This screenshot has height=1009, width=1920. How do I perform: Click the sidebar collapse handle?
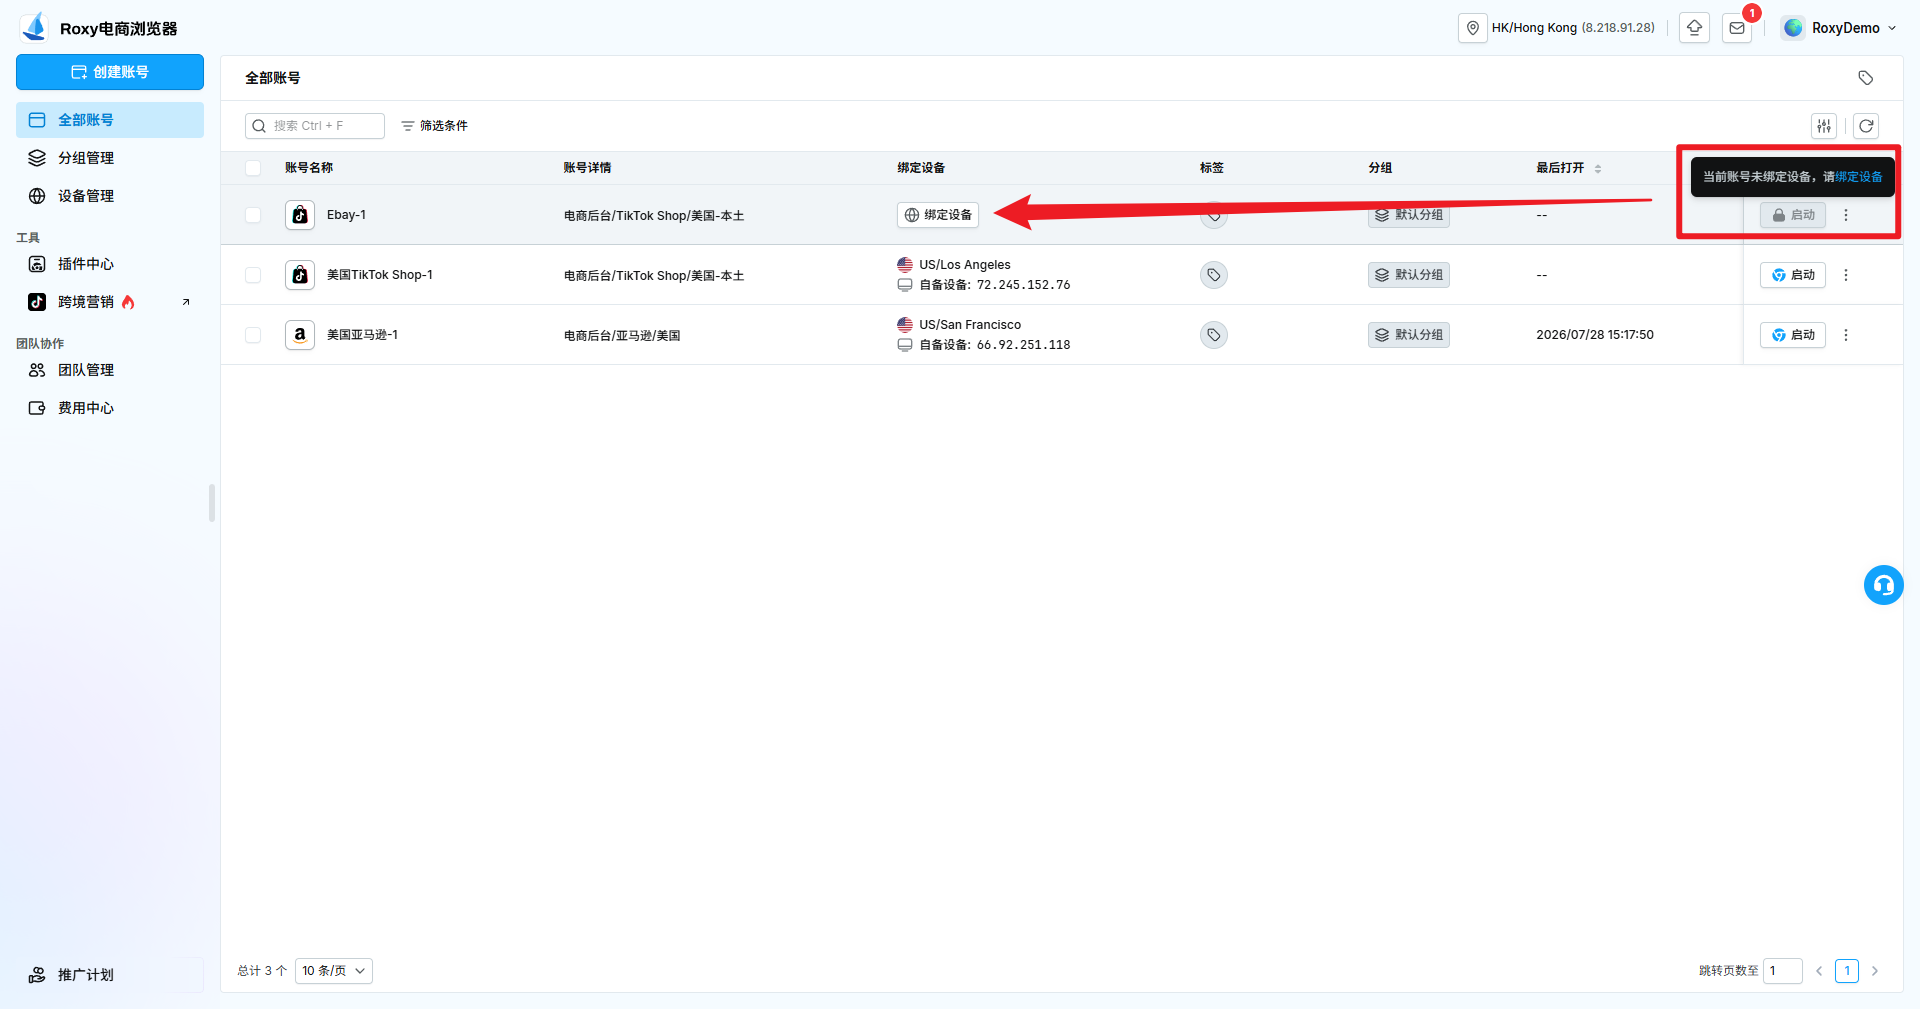[x=212, y=503]
